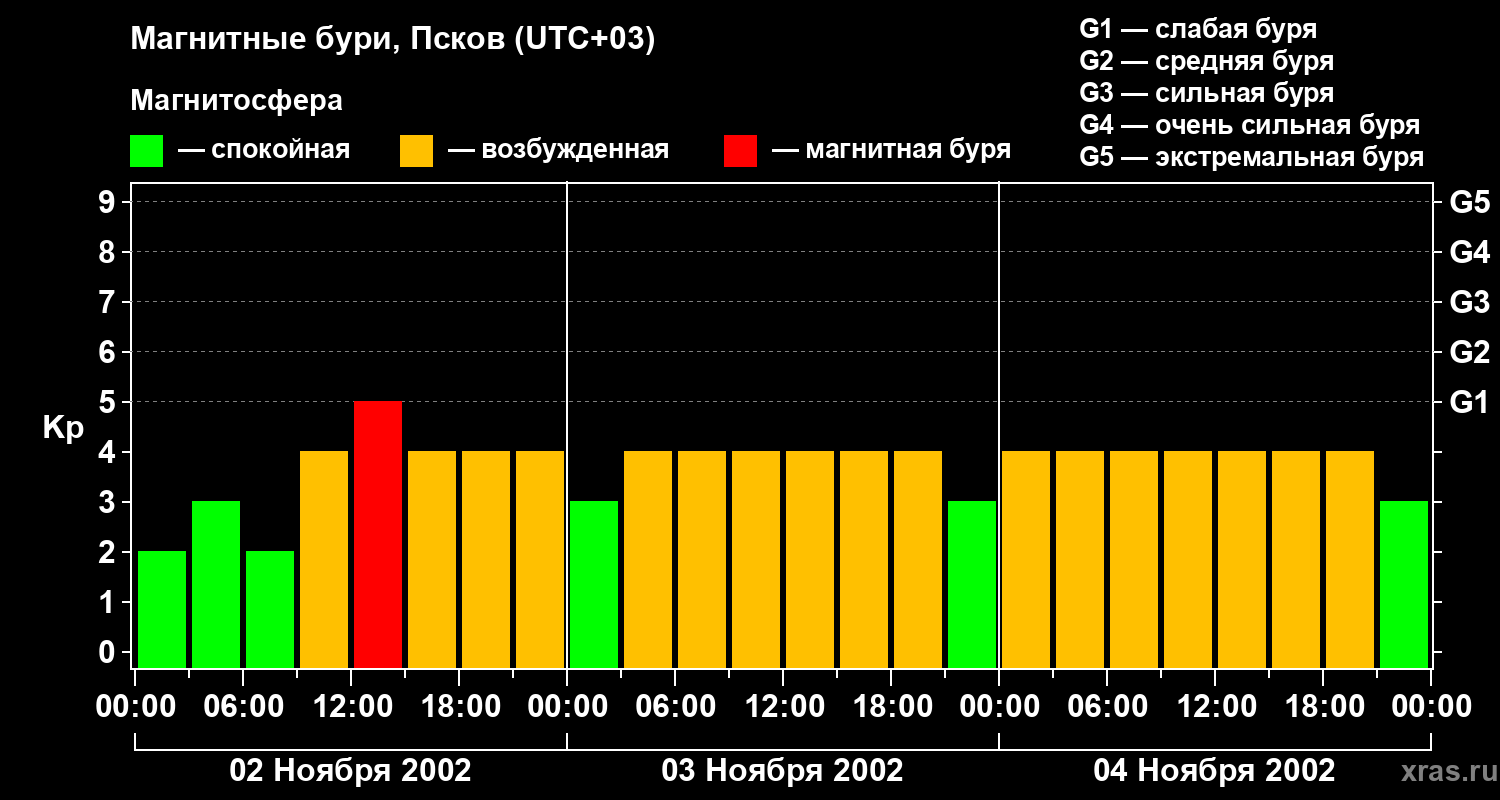1500x800 pixels.
Task: Click the '06:00' time label above 02 Ноября
Action: click(243, 706)
